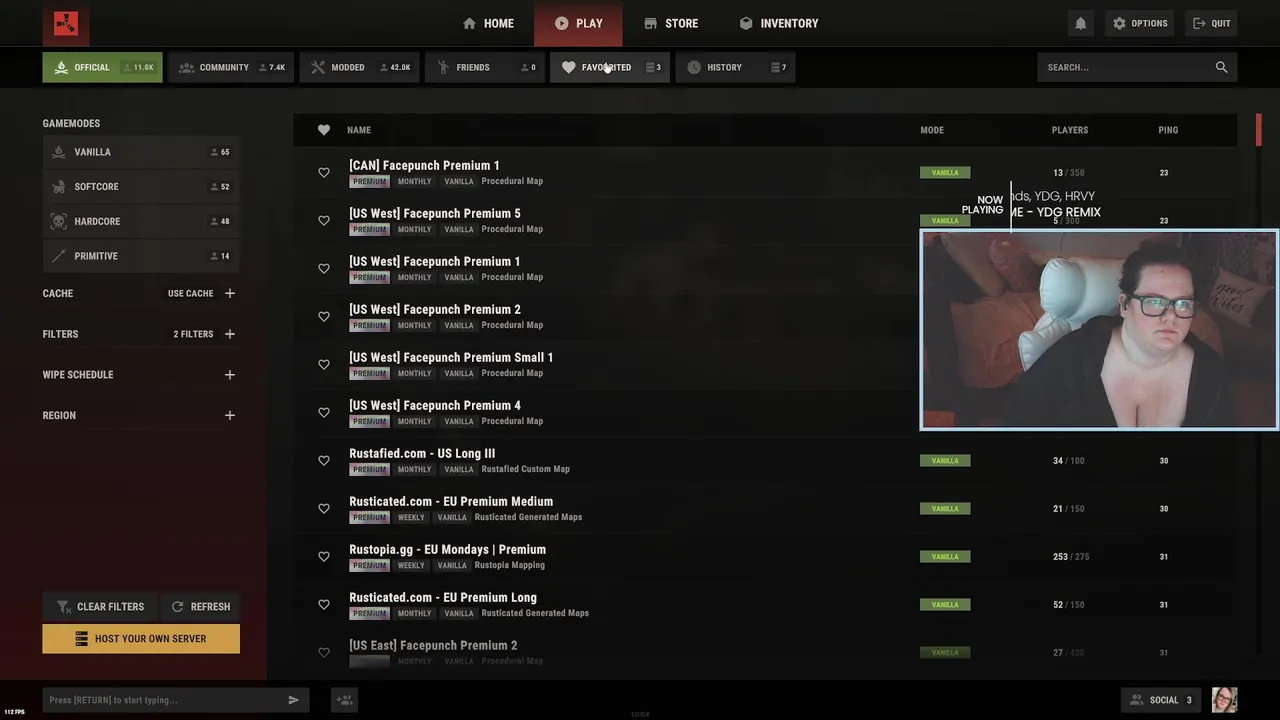Click the chat input field

click(165, 700)
